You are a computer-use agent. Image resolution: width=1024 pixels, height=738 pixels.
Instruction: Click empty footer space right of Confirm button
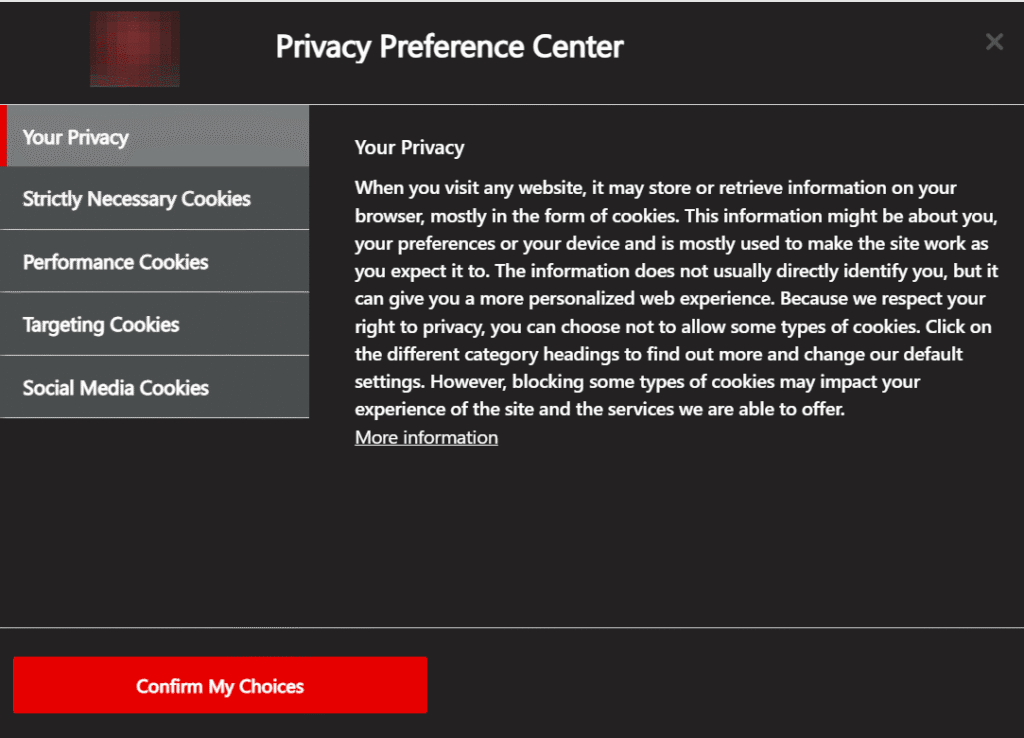[720, 685]
